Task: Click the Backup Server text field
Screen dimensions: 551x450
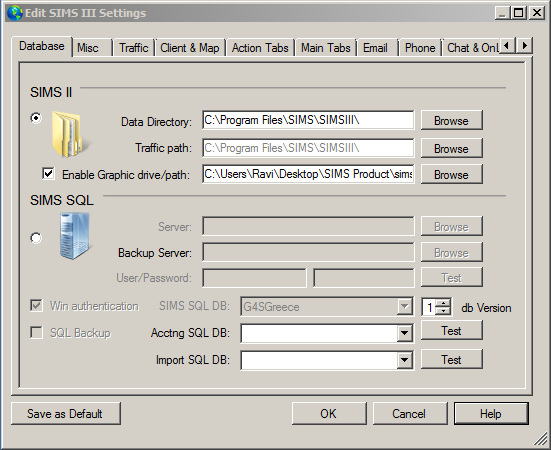Action: [308, 252]
